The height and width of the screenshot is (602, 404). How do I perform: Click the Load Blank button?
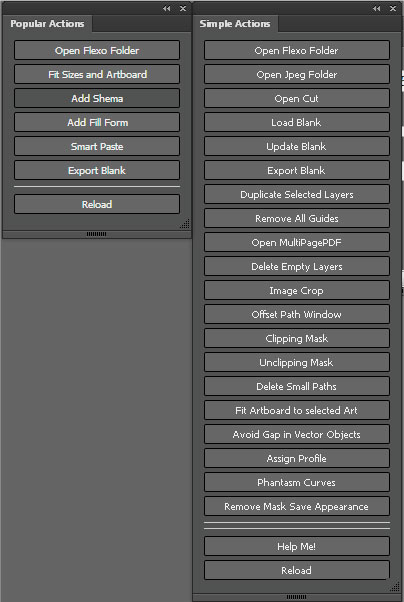pos(297,122)
